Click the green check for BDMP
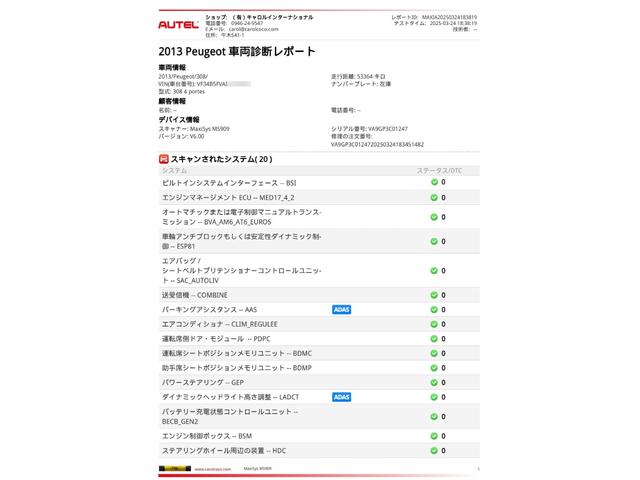640x480 pixels. coord(434,368)
